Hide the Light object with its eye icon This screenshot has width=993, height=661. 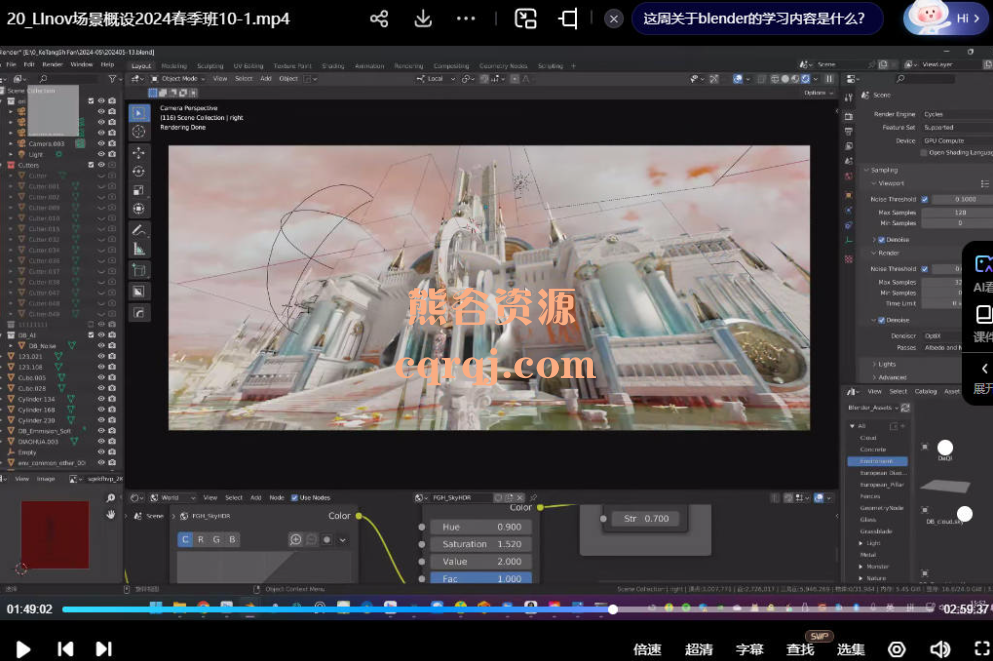(x=101, y=154)
